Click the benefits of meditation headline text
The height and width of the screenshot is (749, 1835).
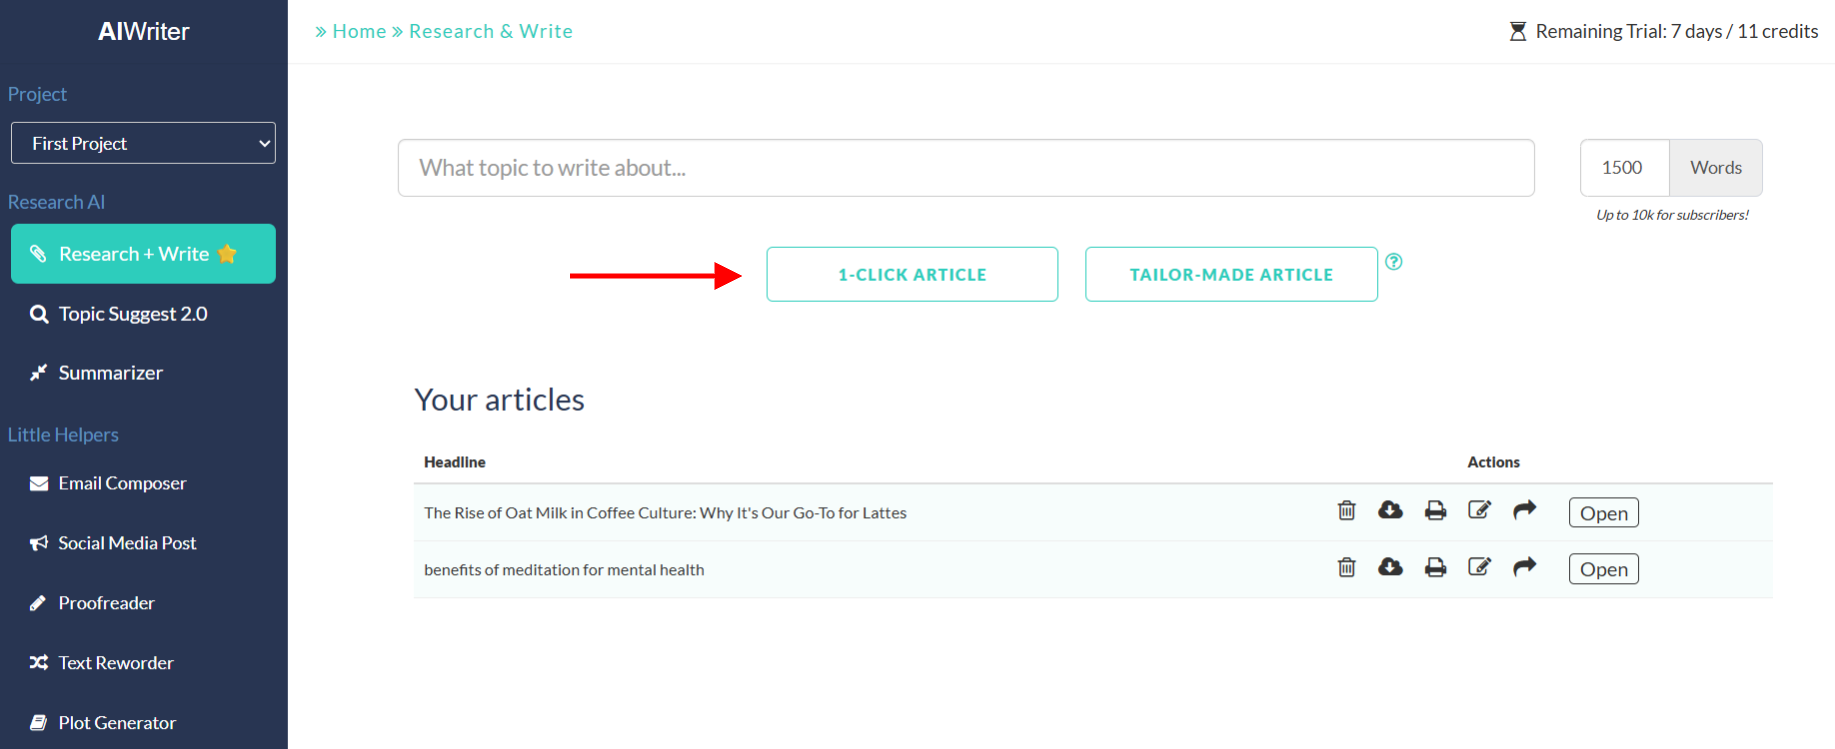564,570
